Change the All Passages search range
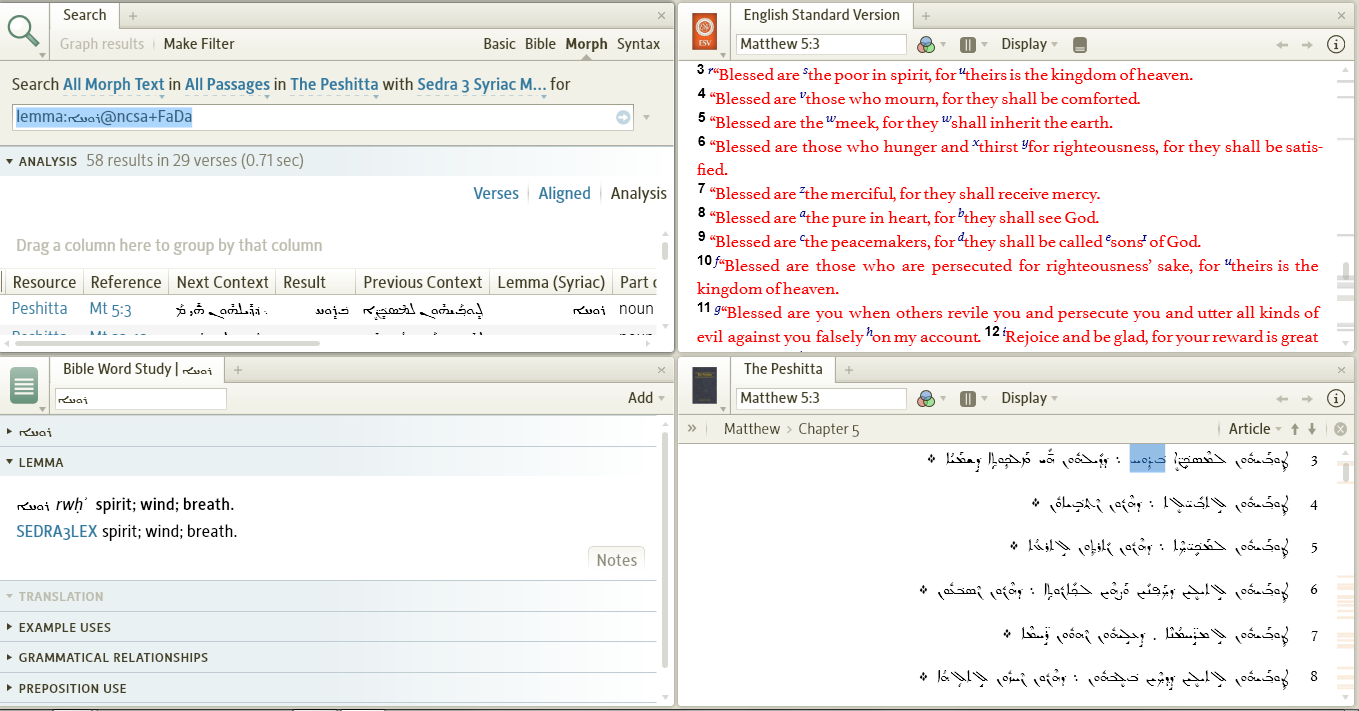1359x711 pixels. pyautogui.click(x=227, y=85)
